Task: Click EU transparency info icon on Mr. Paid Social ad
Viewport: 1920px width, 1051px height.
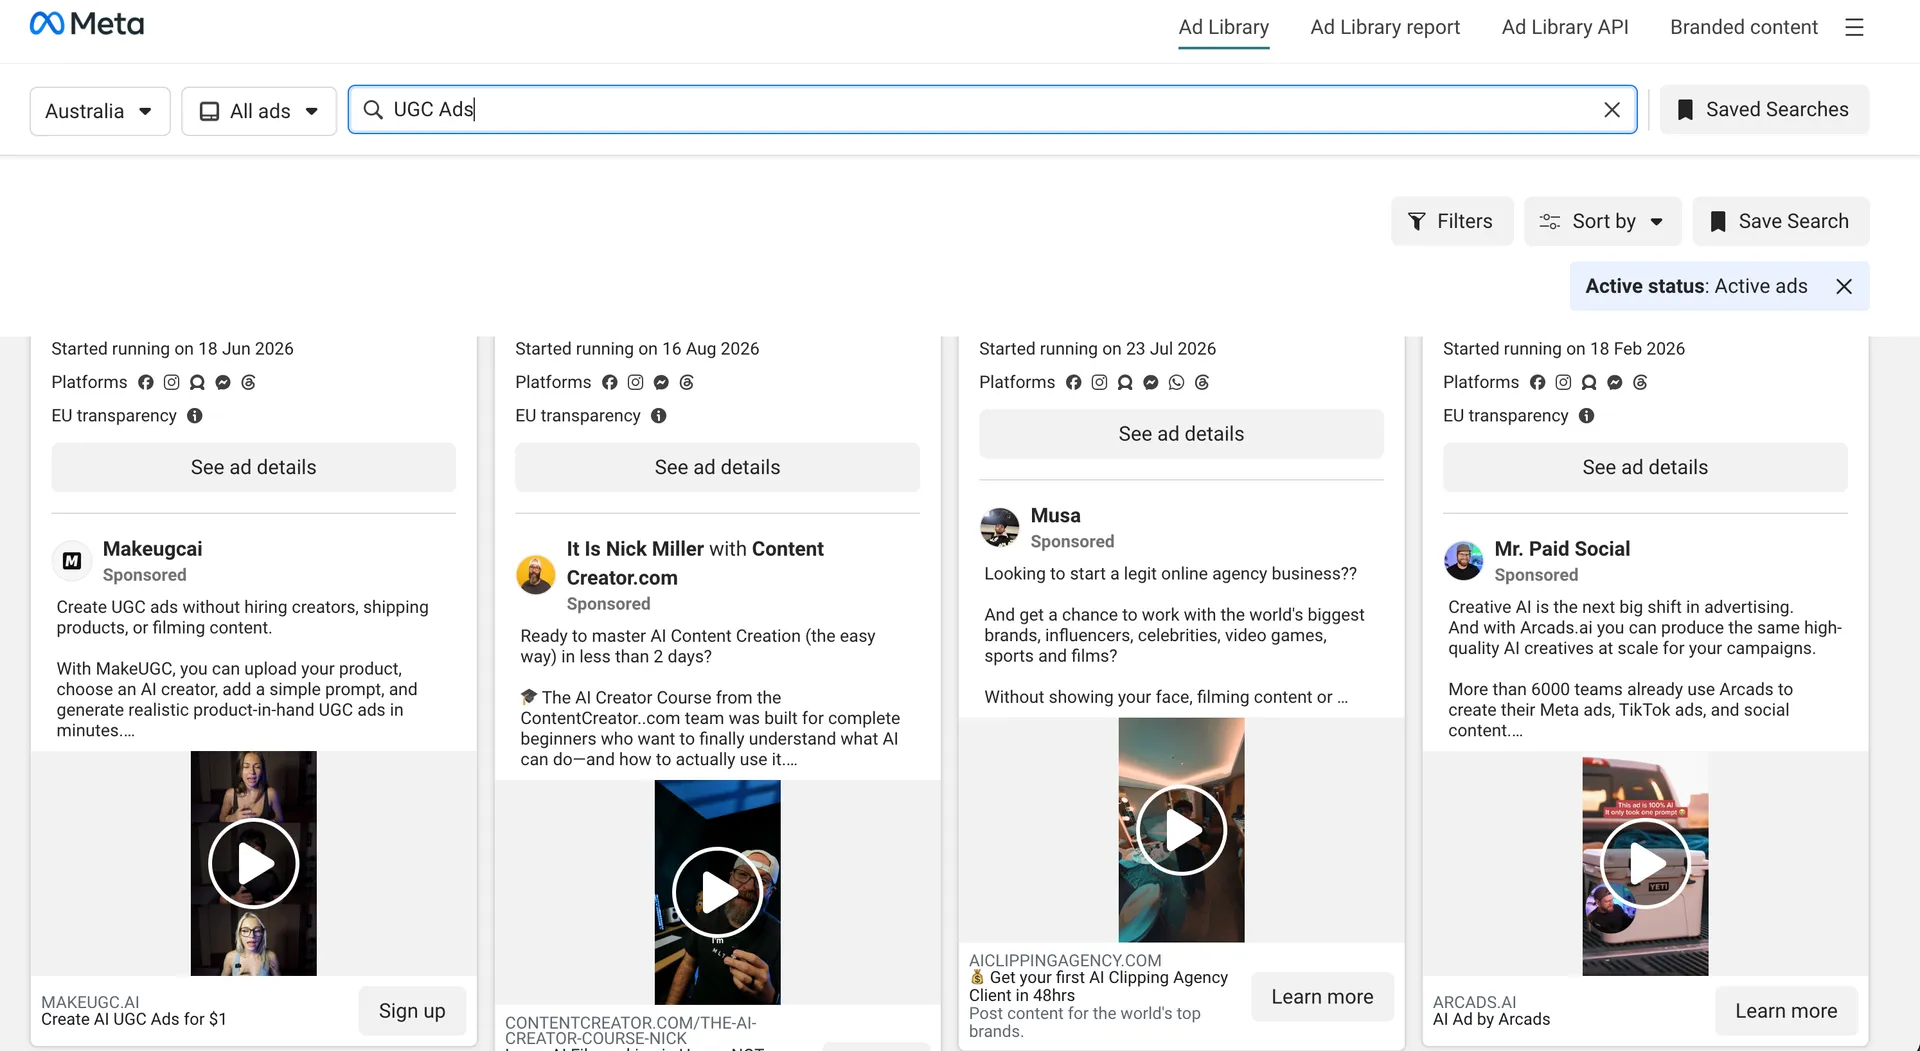Action: coord(1587,416)
